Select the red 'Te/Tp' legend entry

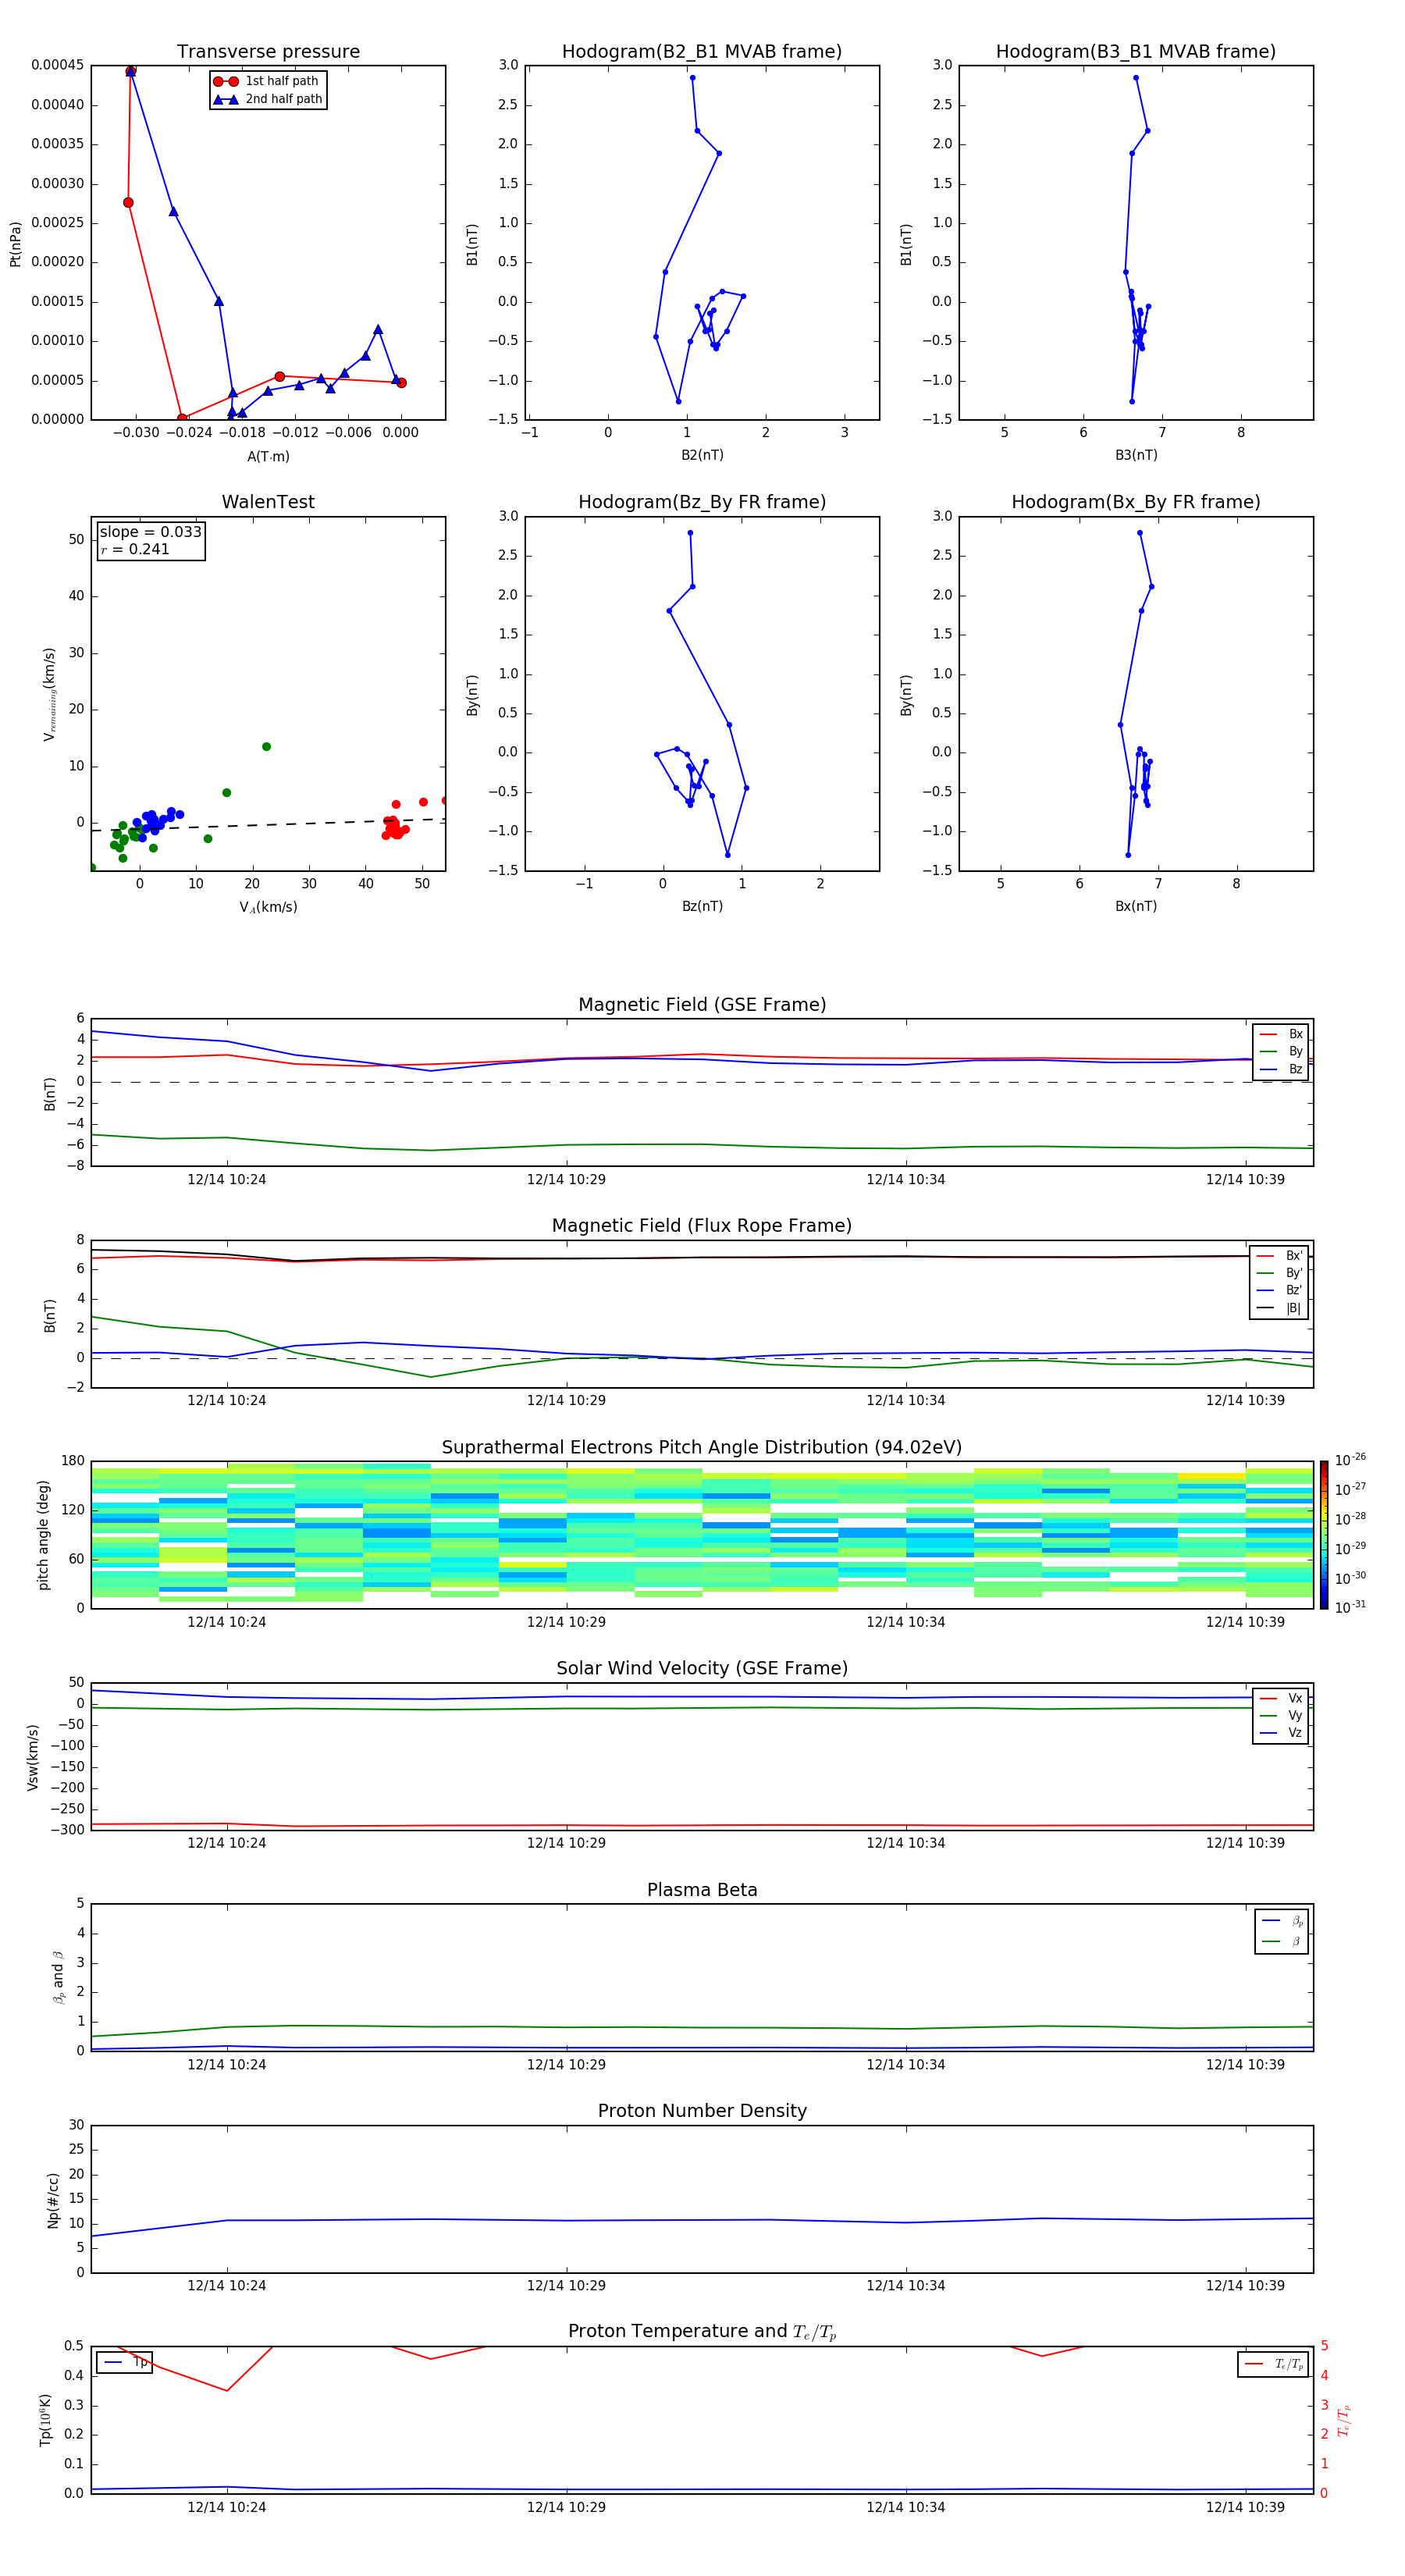pyautogui.click(x=1274, y=2364)
